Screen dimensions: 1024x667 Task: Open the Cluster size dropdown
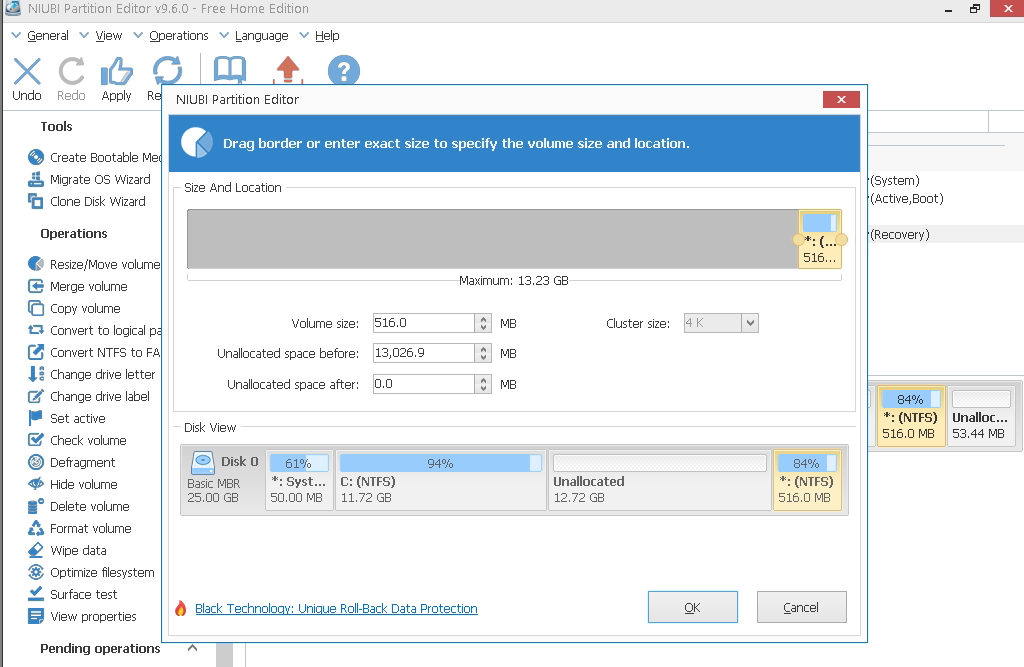tap(749, 323)
